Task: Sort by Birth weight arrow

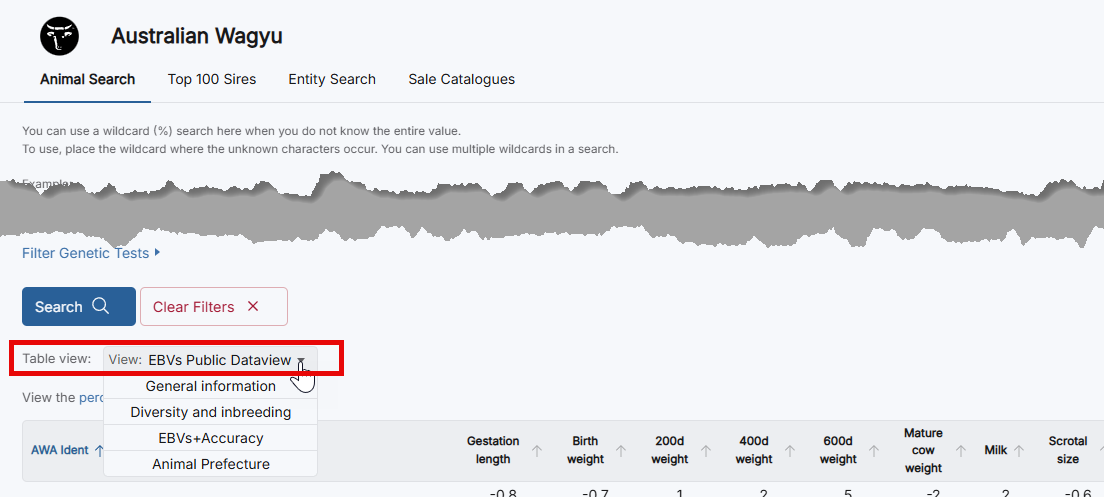Action: pyautogui.click(x=621, y=451)
